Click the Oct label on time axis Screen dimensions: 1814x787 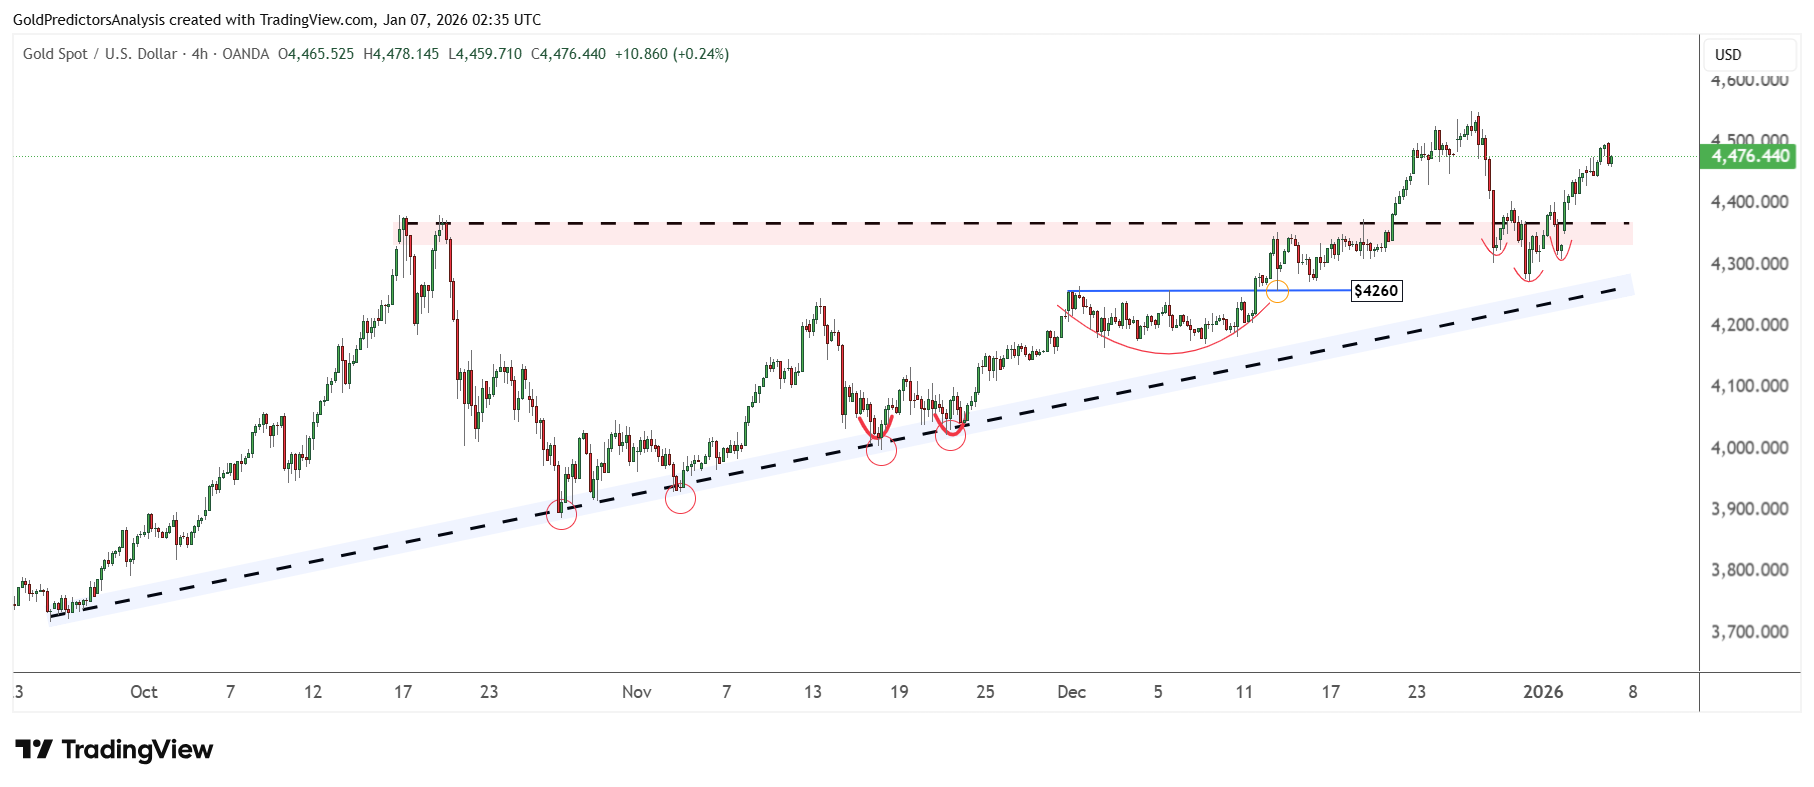coord(144,692)
